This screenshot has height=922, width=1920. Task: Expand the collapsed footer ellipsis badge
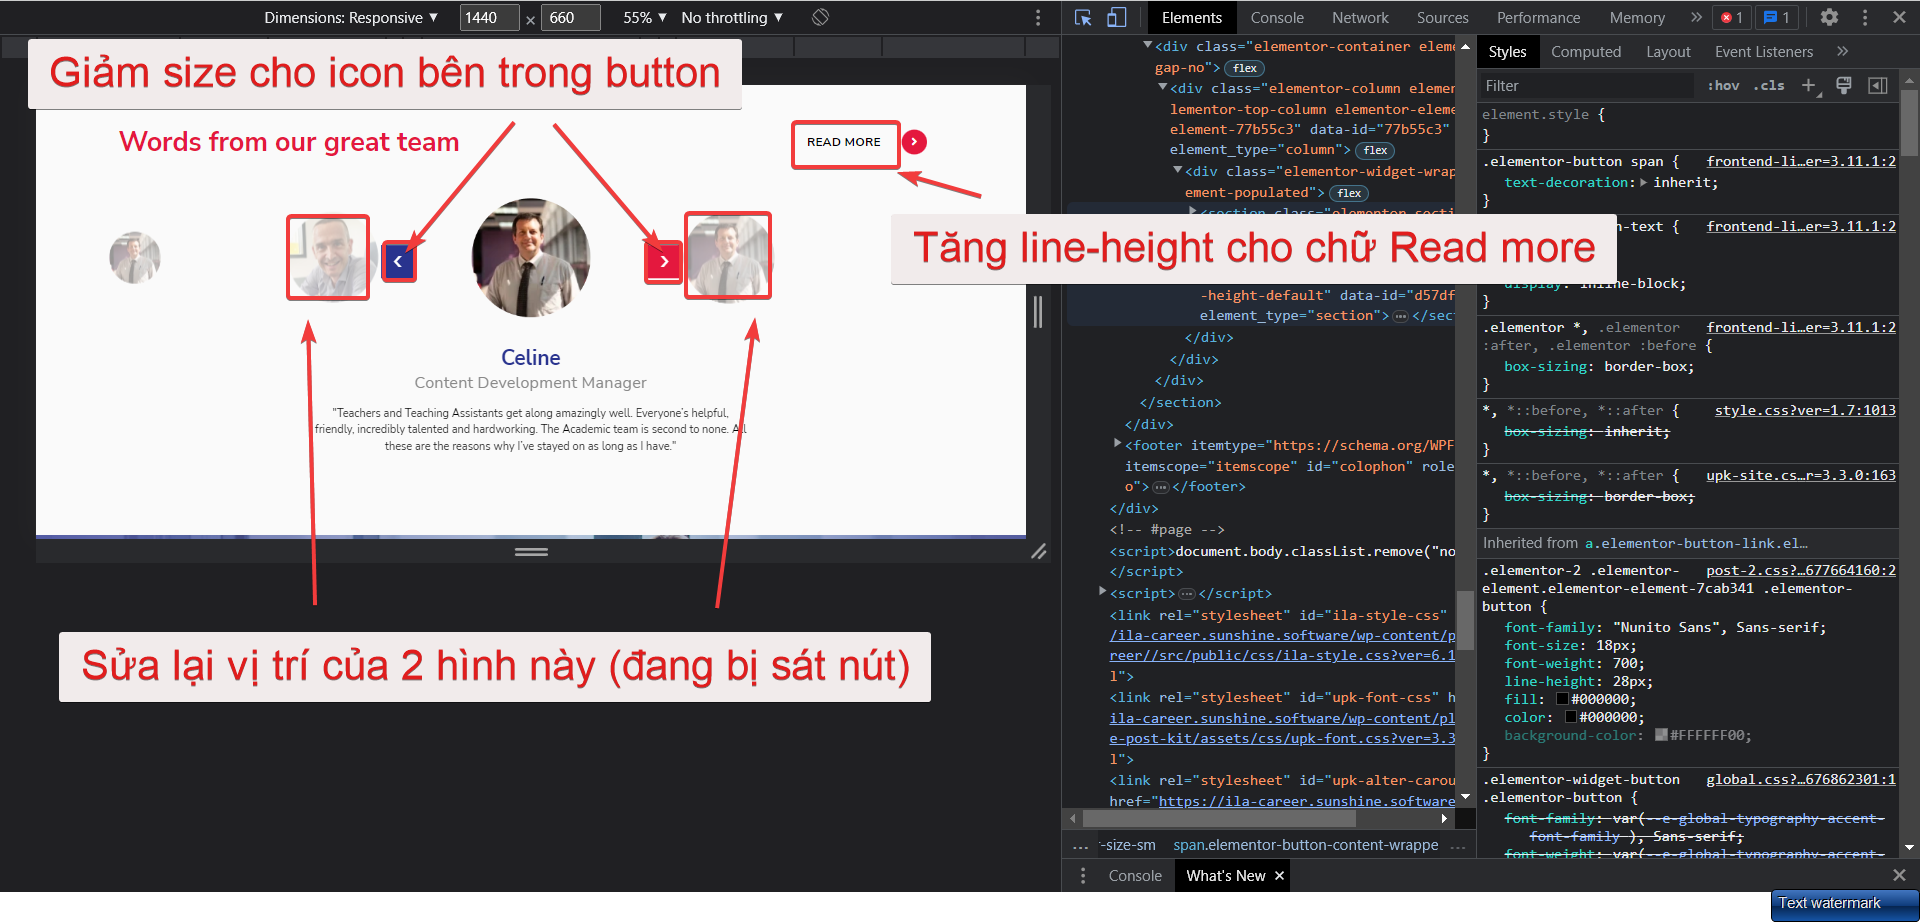pyautogui.click(x=1161, y=487)
